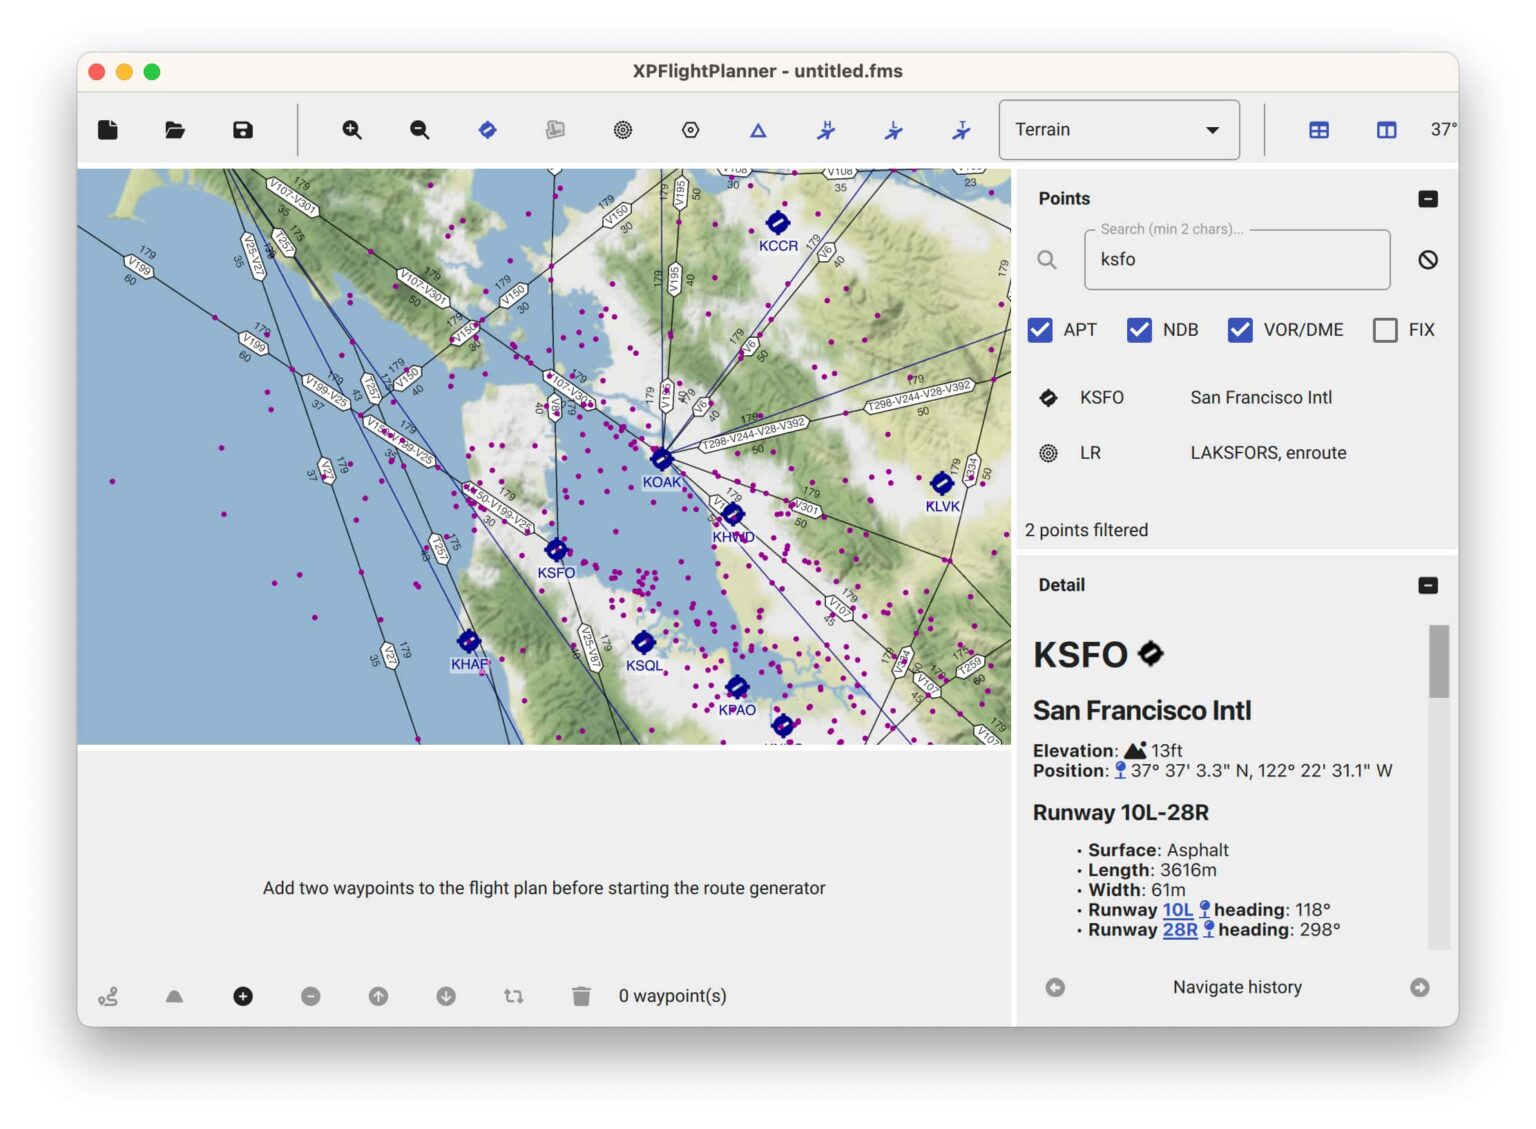Navigate history forward arrow
This screenshot has width=1536, height=1129.
click(1420, 988)
